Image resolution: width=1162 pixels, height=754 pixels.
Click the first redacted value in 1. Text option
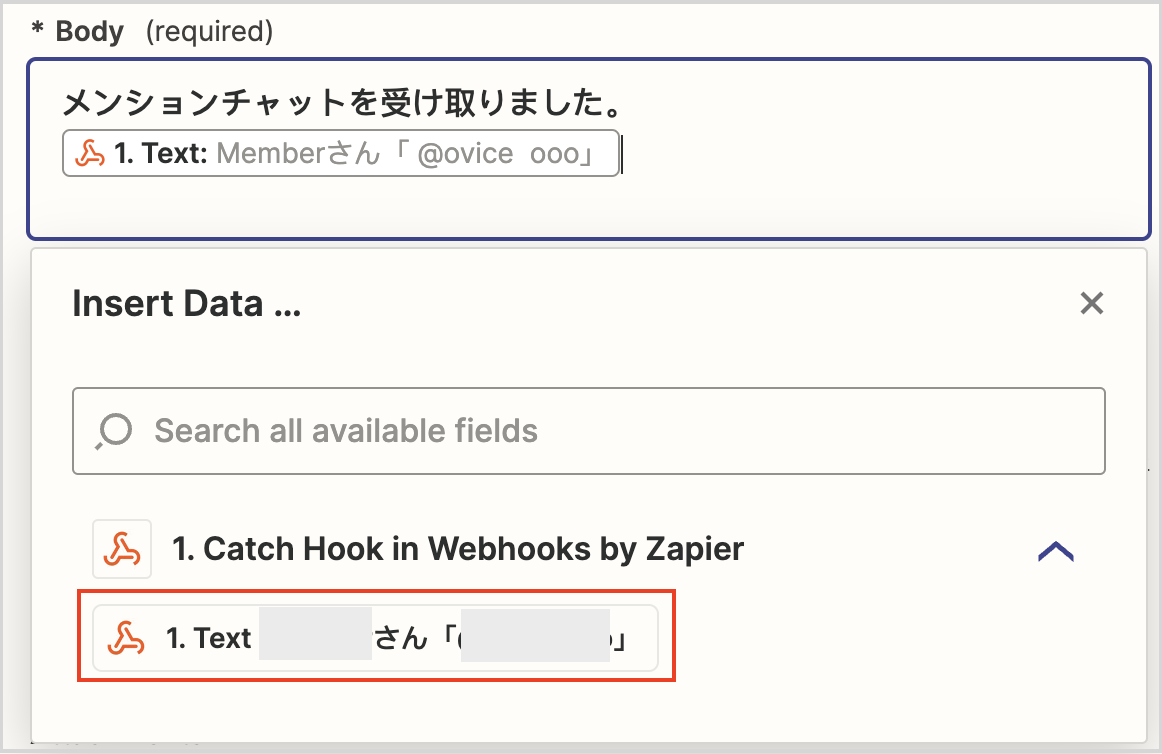(x=315, y=638)
